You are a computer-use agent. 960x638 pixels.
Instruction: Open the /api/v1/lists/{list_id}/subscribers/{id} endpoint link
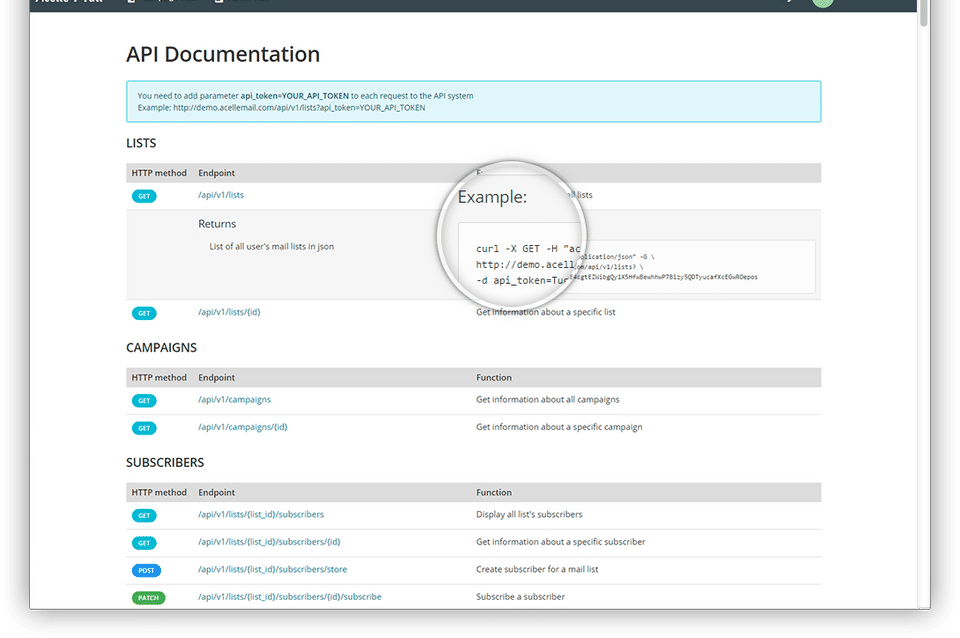click(269, 542)
